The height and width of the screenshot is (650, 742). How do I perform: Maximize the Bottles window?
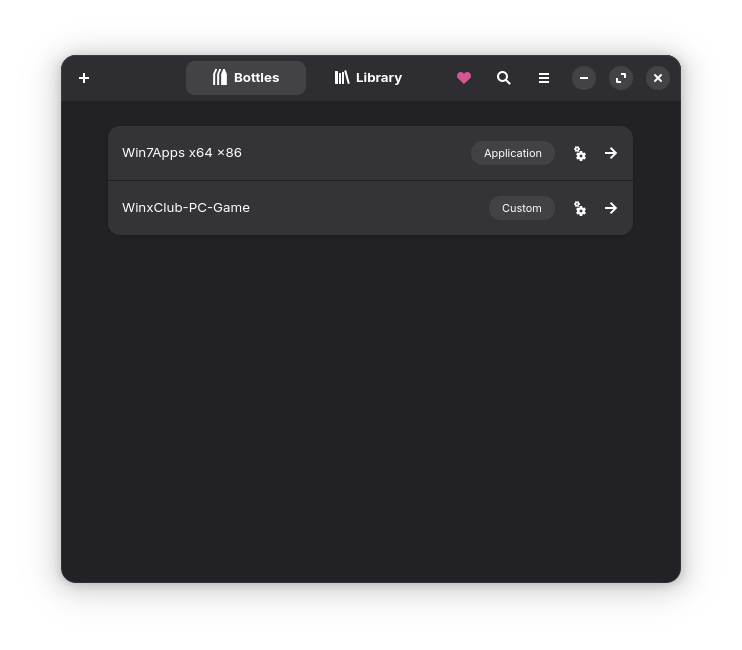(x=621, y=78)
